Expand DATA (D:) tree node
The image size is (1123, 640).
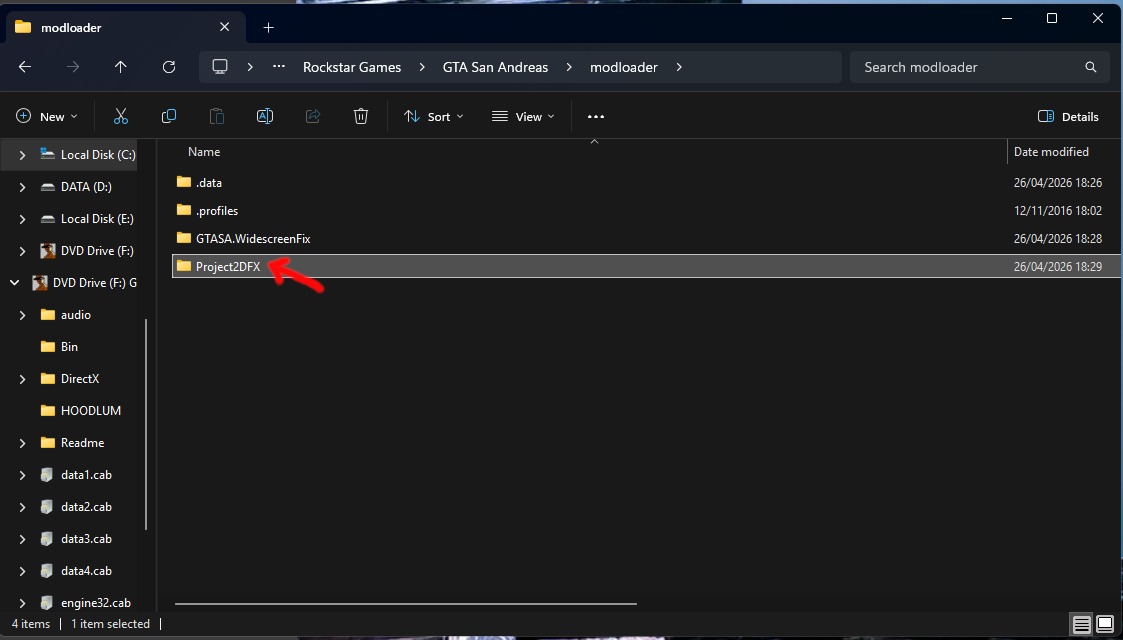(22, 187)
